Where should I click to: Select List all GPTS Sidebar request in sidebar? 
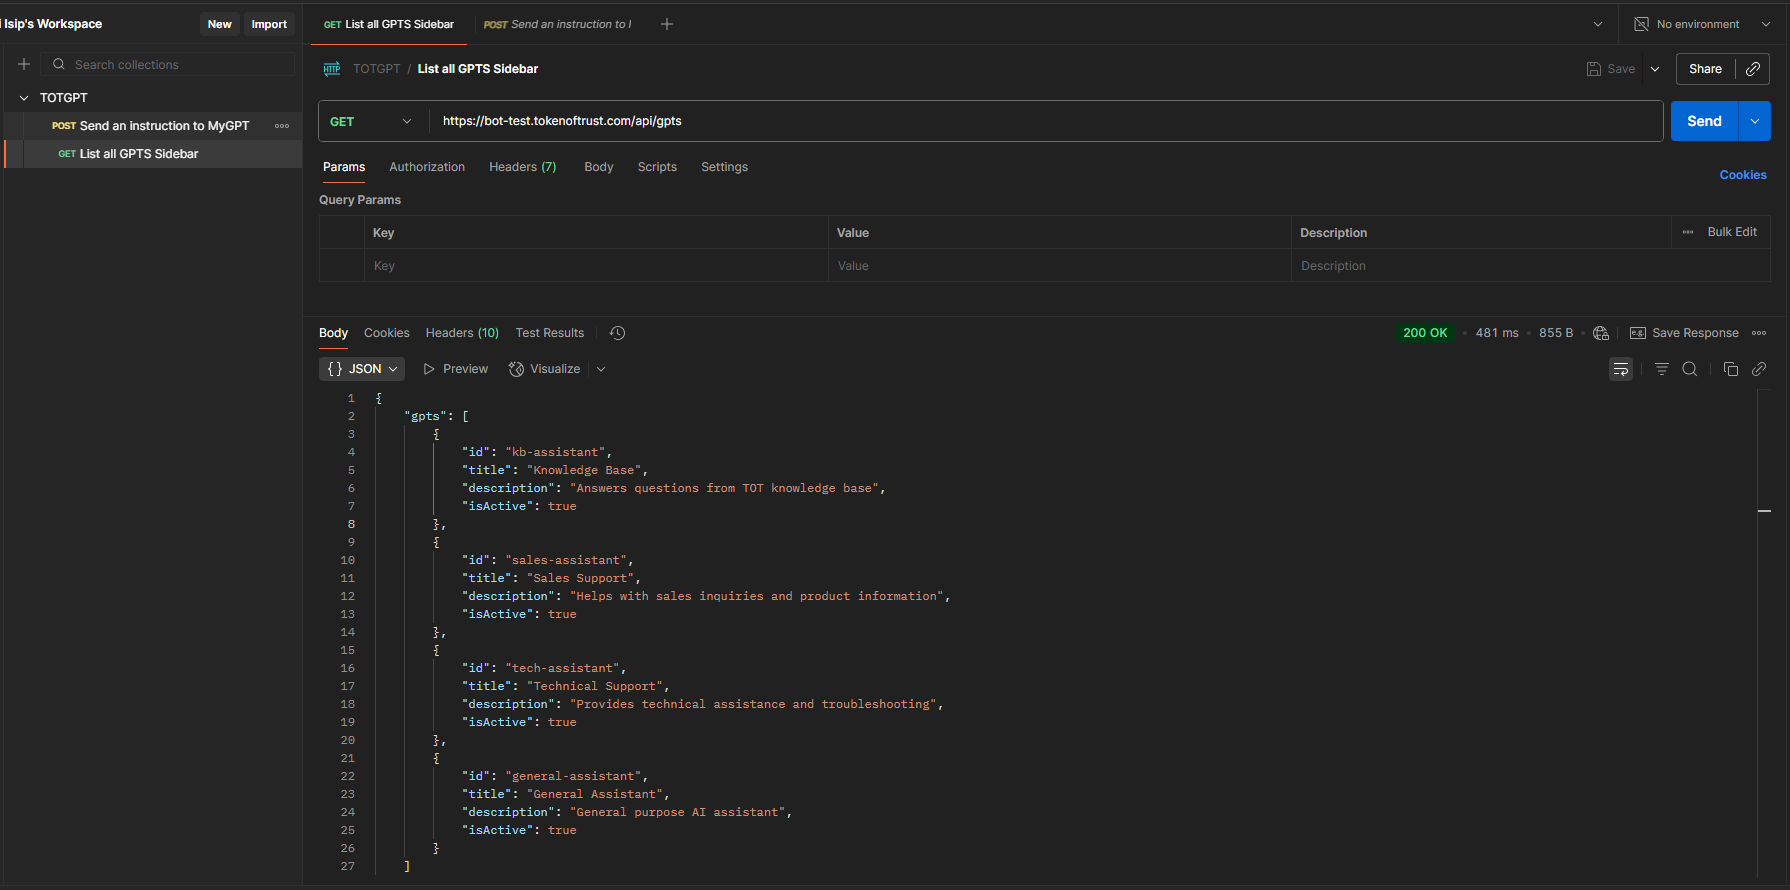coord(138,154)
